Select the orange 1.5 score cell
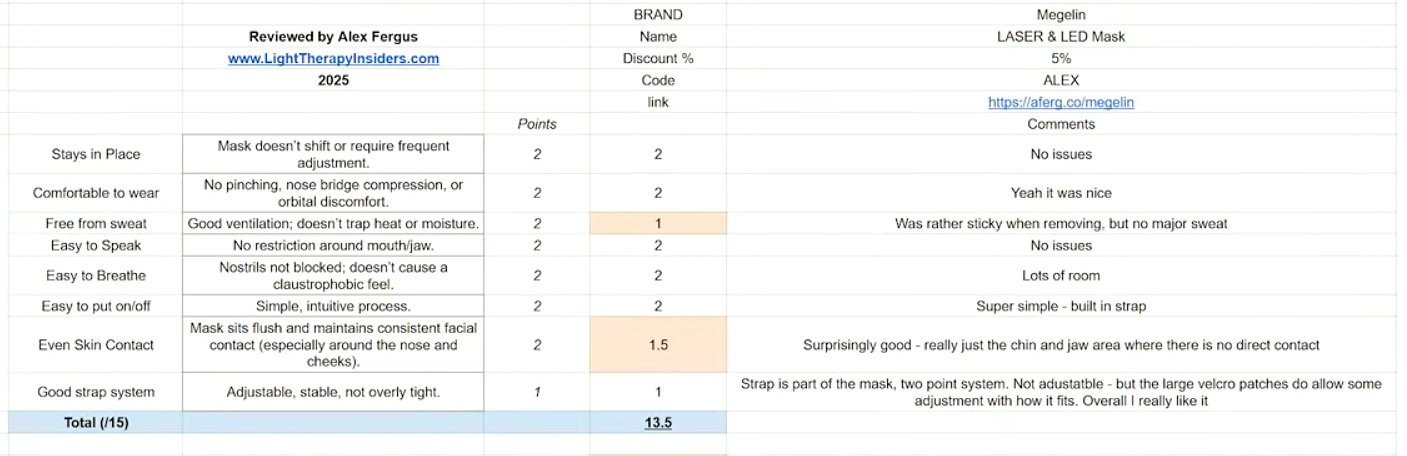This screenshot has height=456, width=1407. (x=658, y=345)
